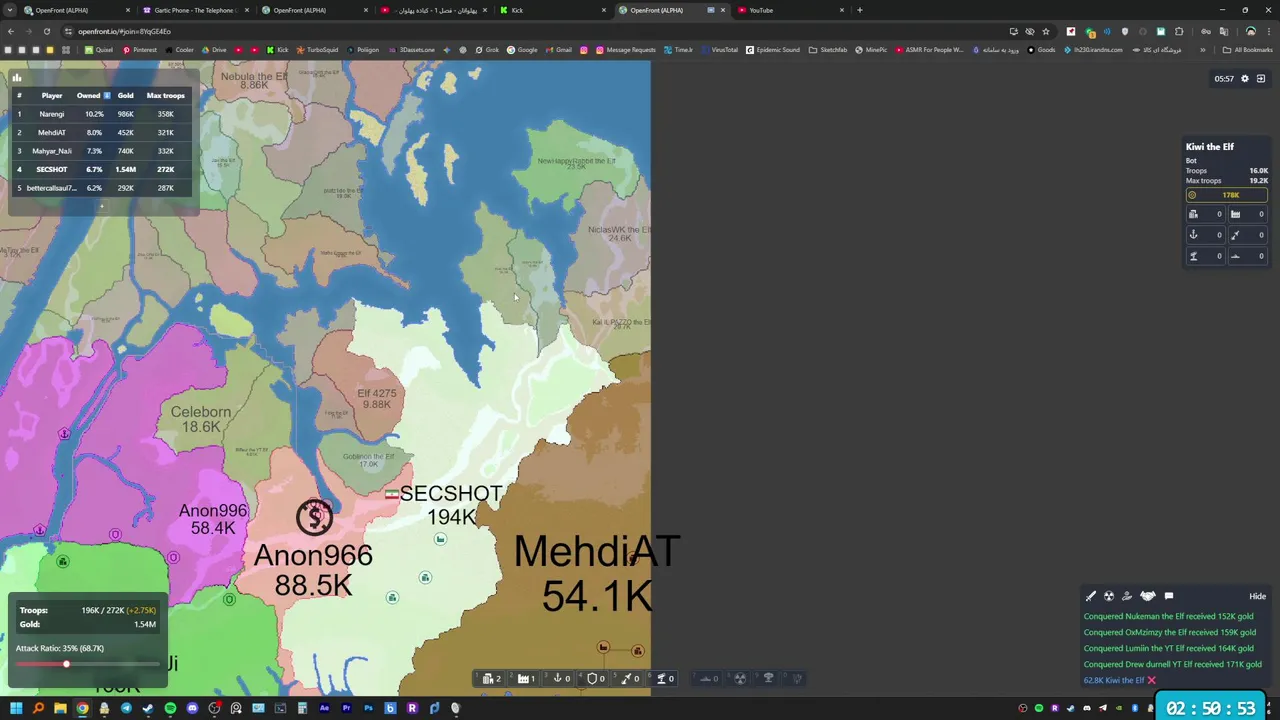Click the exit game icon beside settings
Screen dimensions: 1280x720
point(1261,78)
